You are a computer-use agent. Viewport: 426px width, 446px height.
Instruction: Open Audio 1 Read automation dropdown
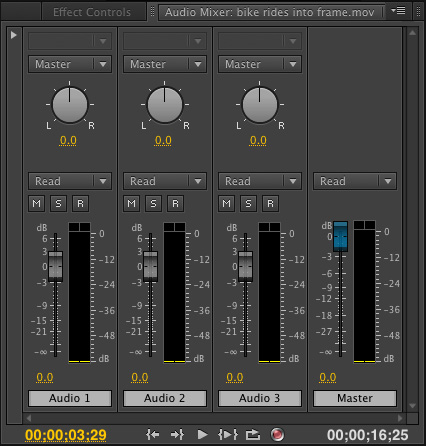pyautogui.click(x=70, y=181)
